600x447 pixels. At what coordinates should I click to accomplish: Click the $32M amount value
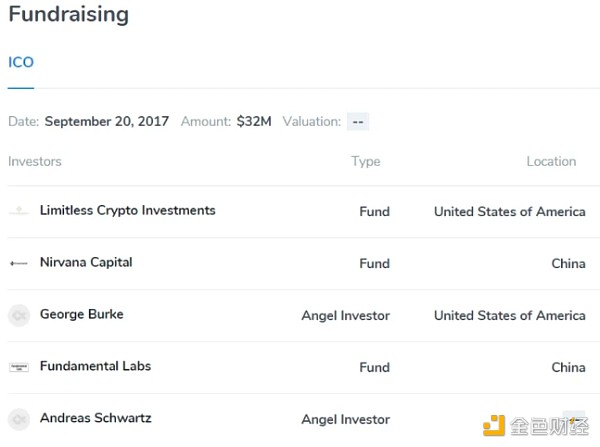coord(254,122)
